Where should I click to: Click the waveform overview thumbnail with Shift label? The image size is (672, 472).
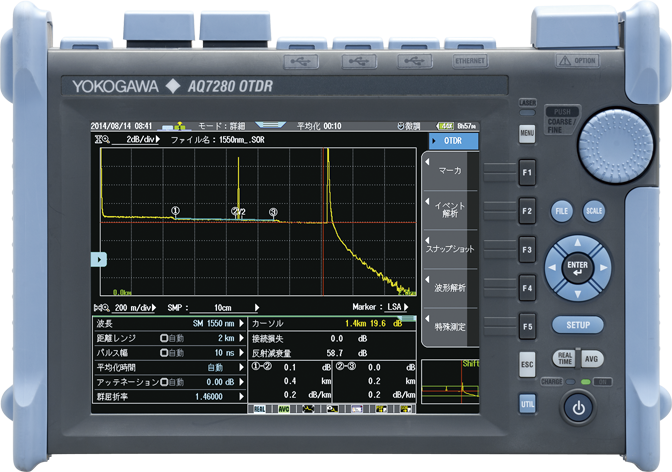(x=450, y=382)
